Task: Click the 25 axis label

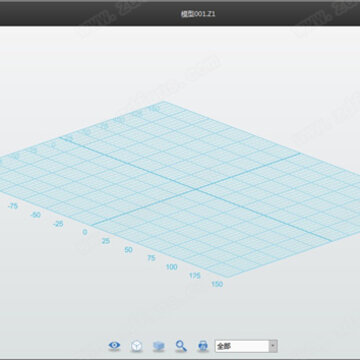Action: point(106,241)
